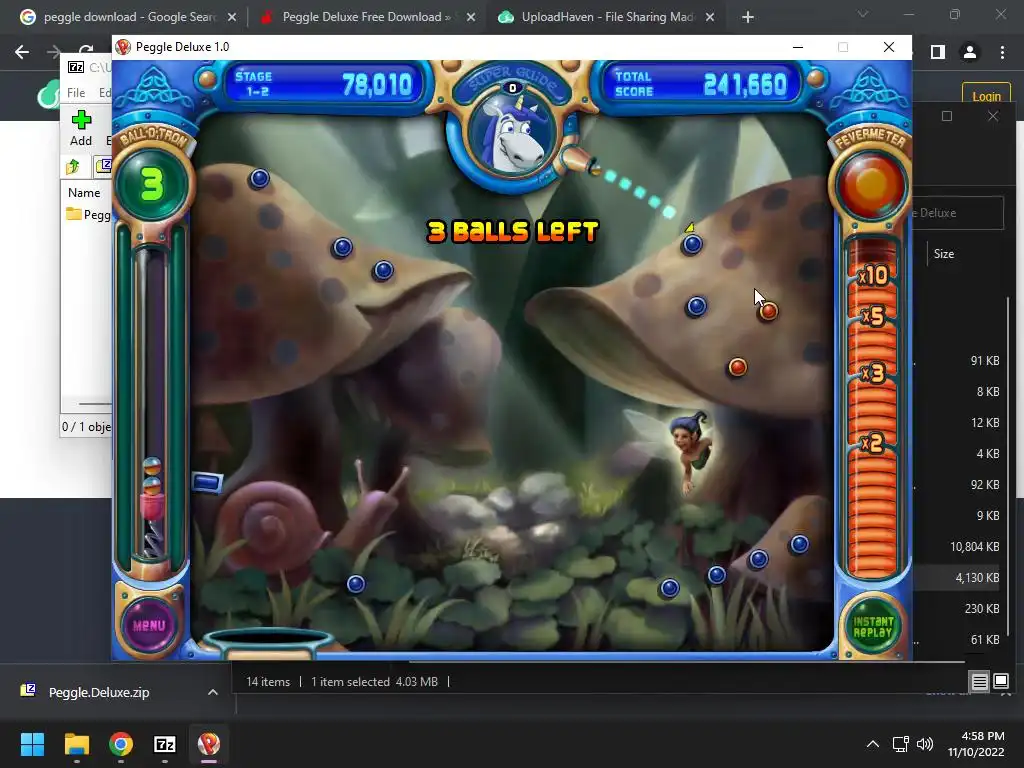Click the x5 Fevermeter multiplier
1024x768 pixels.
click(872, 316)
